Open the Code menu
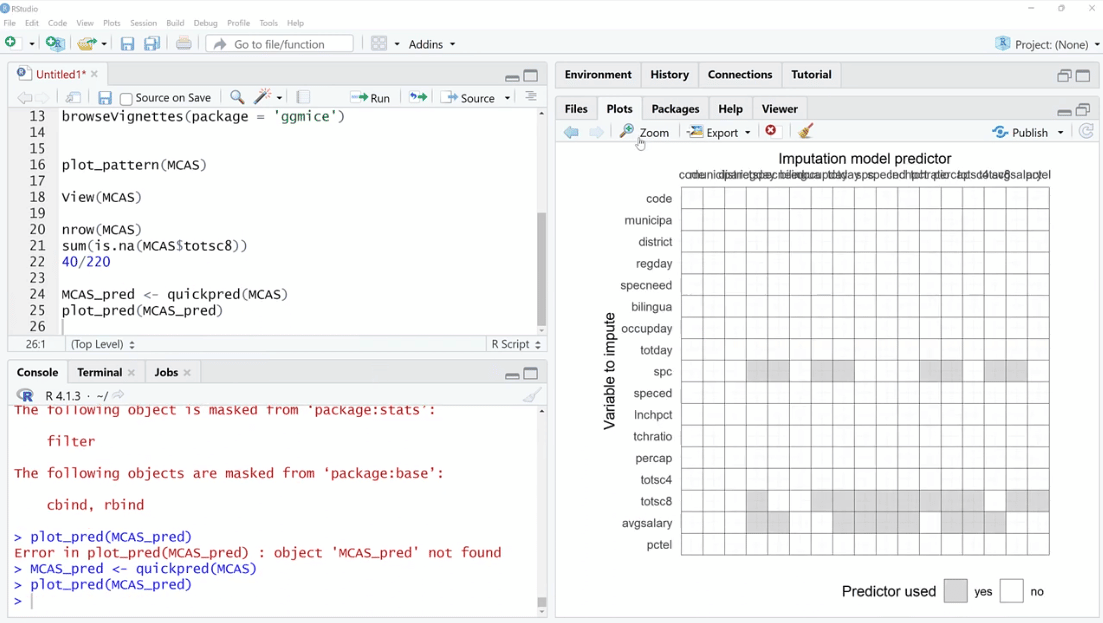This screenshot has height=623, width=1103. pos(57,23)
